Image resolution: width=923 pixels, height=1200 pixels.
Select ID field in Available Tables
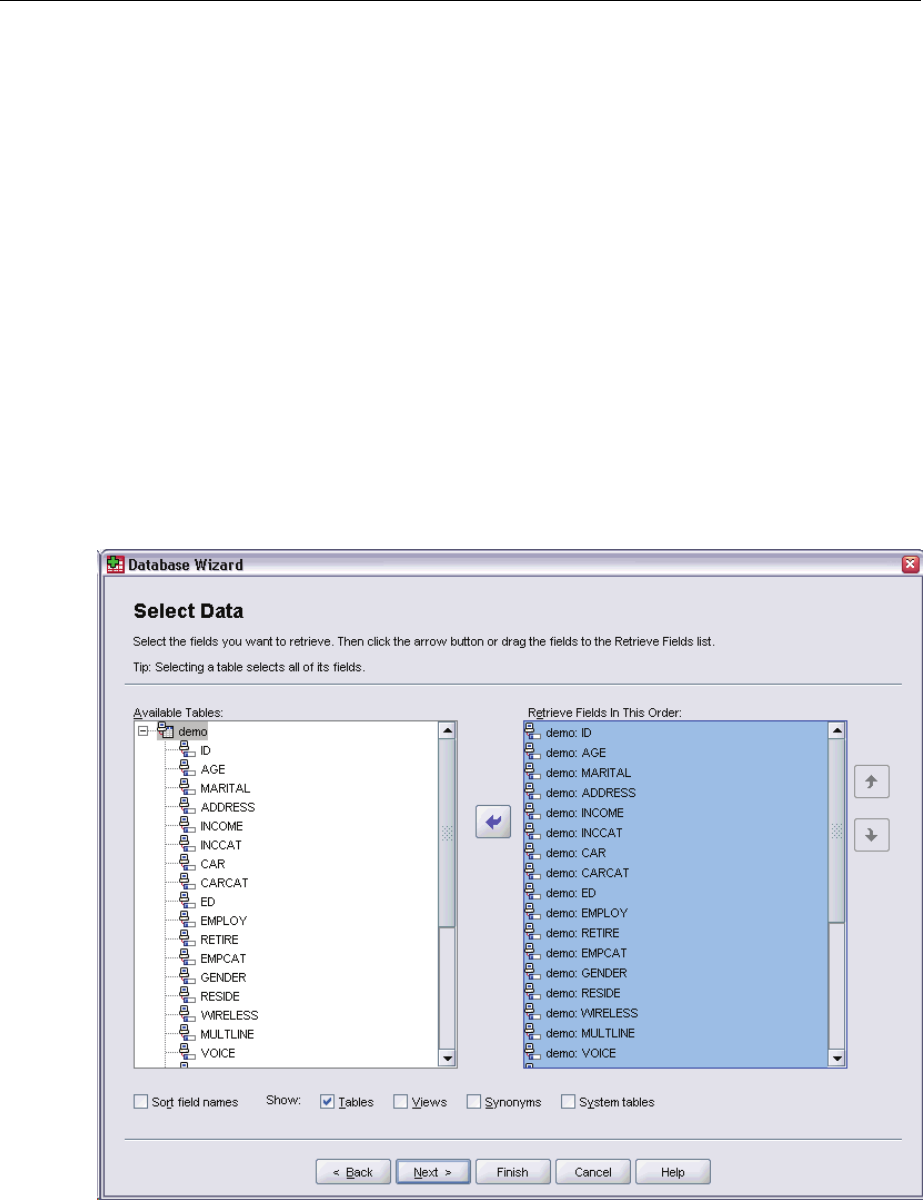click(x=205, y=750)
